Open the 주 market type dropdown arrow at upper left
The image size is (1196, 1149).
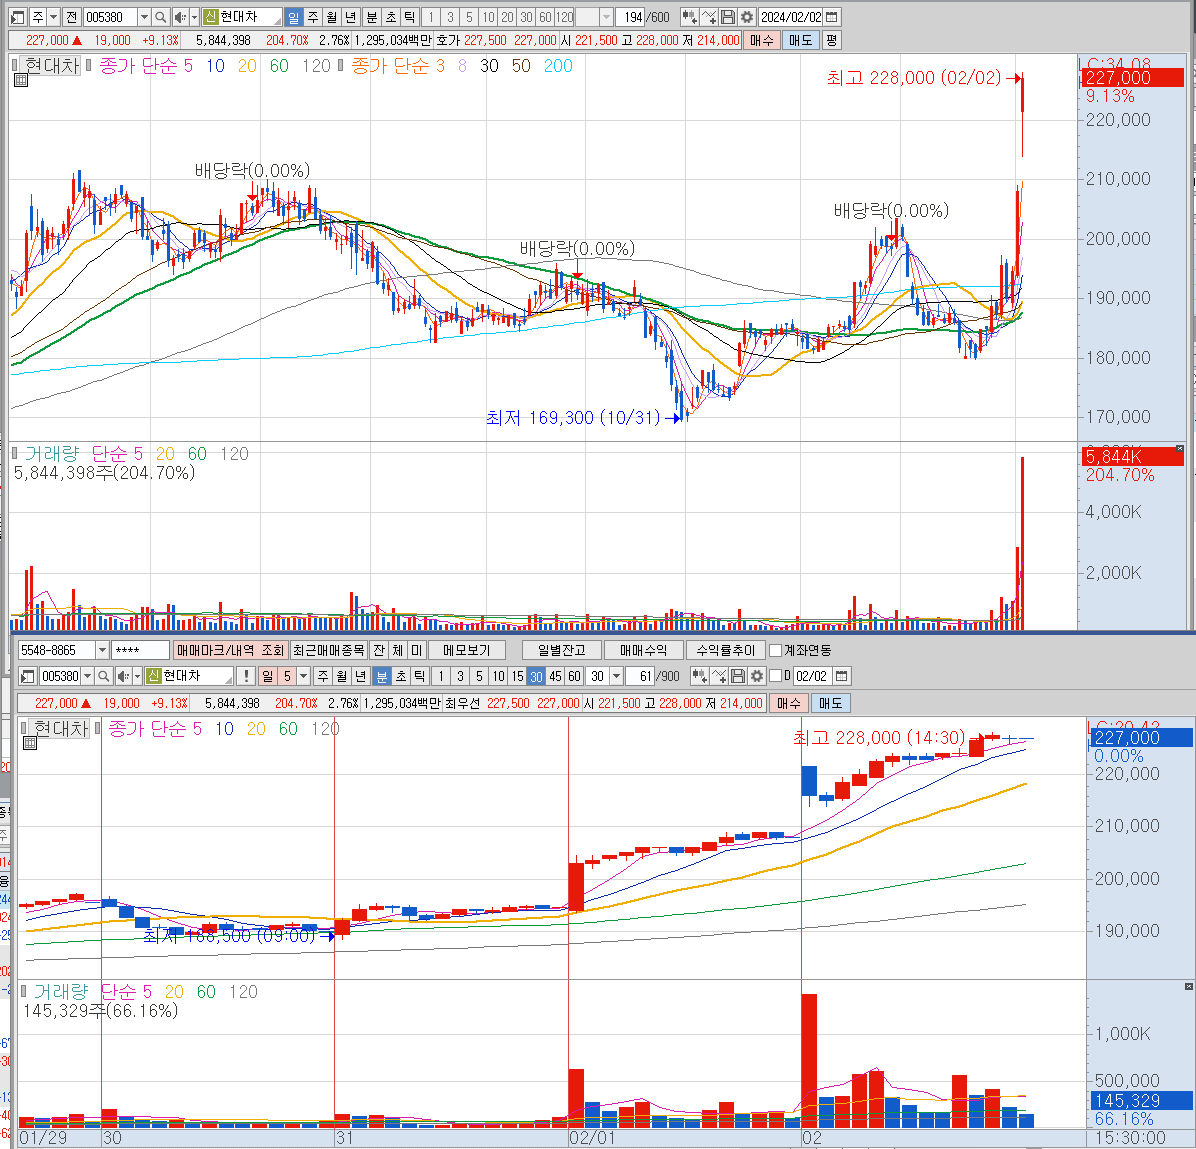pos(53,17)
